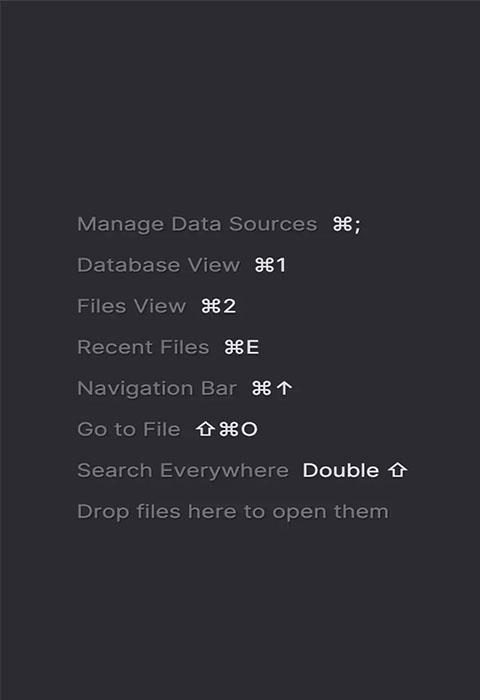Click the command symbol beside Navigation Bar
Screen dimensions: 480x700
point(261,388)
